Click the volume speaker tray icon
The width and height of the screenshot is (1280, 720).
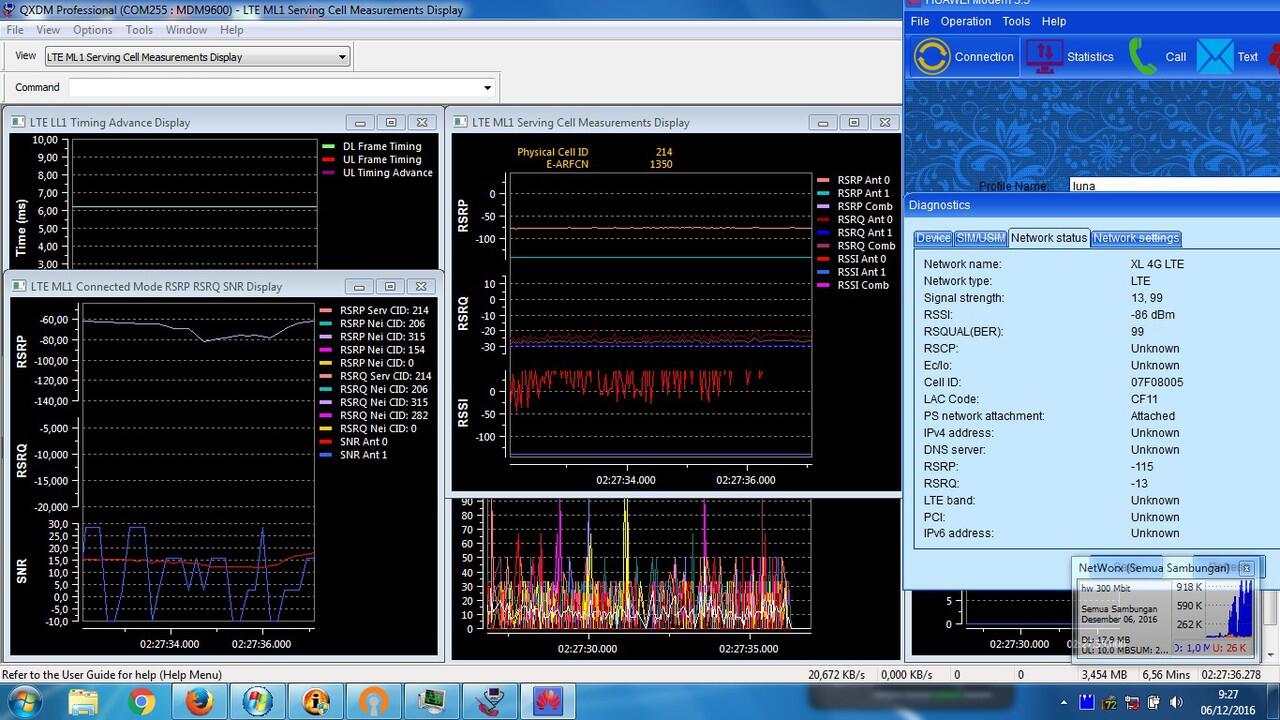click(1176, 702)
